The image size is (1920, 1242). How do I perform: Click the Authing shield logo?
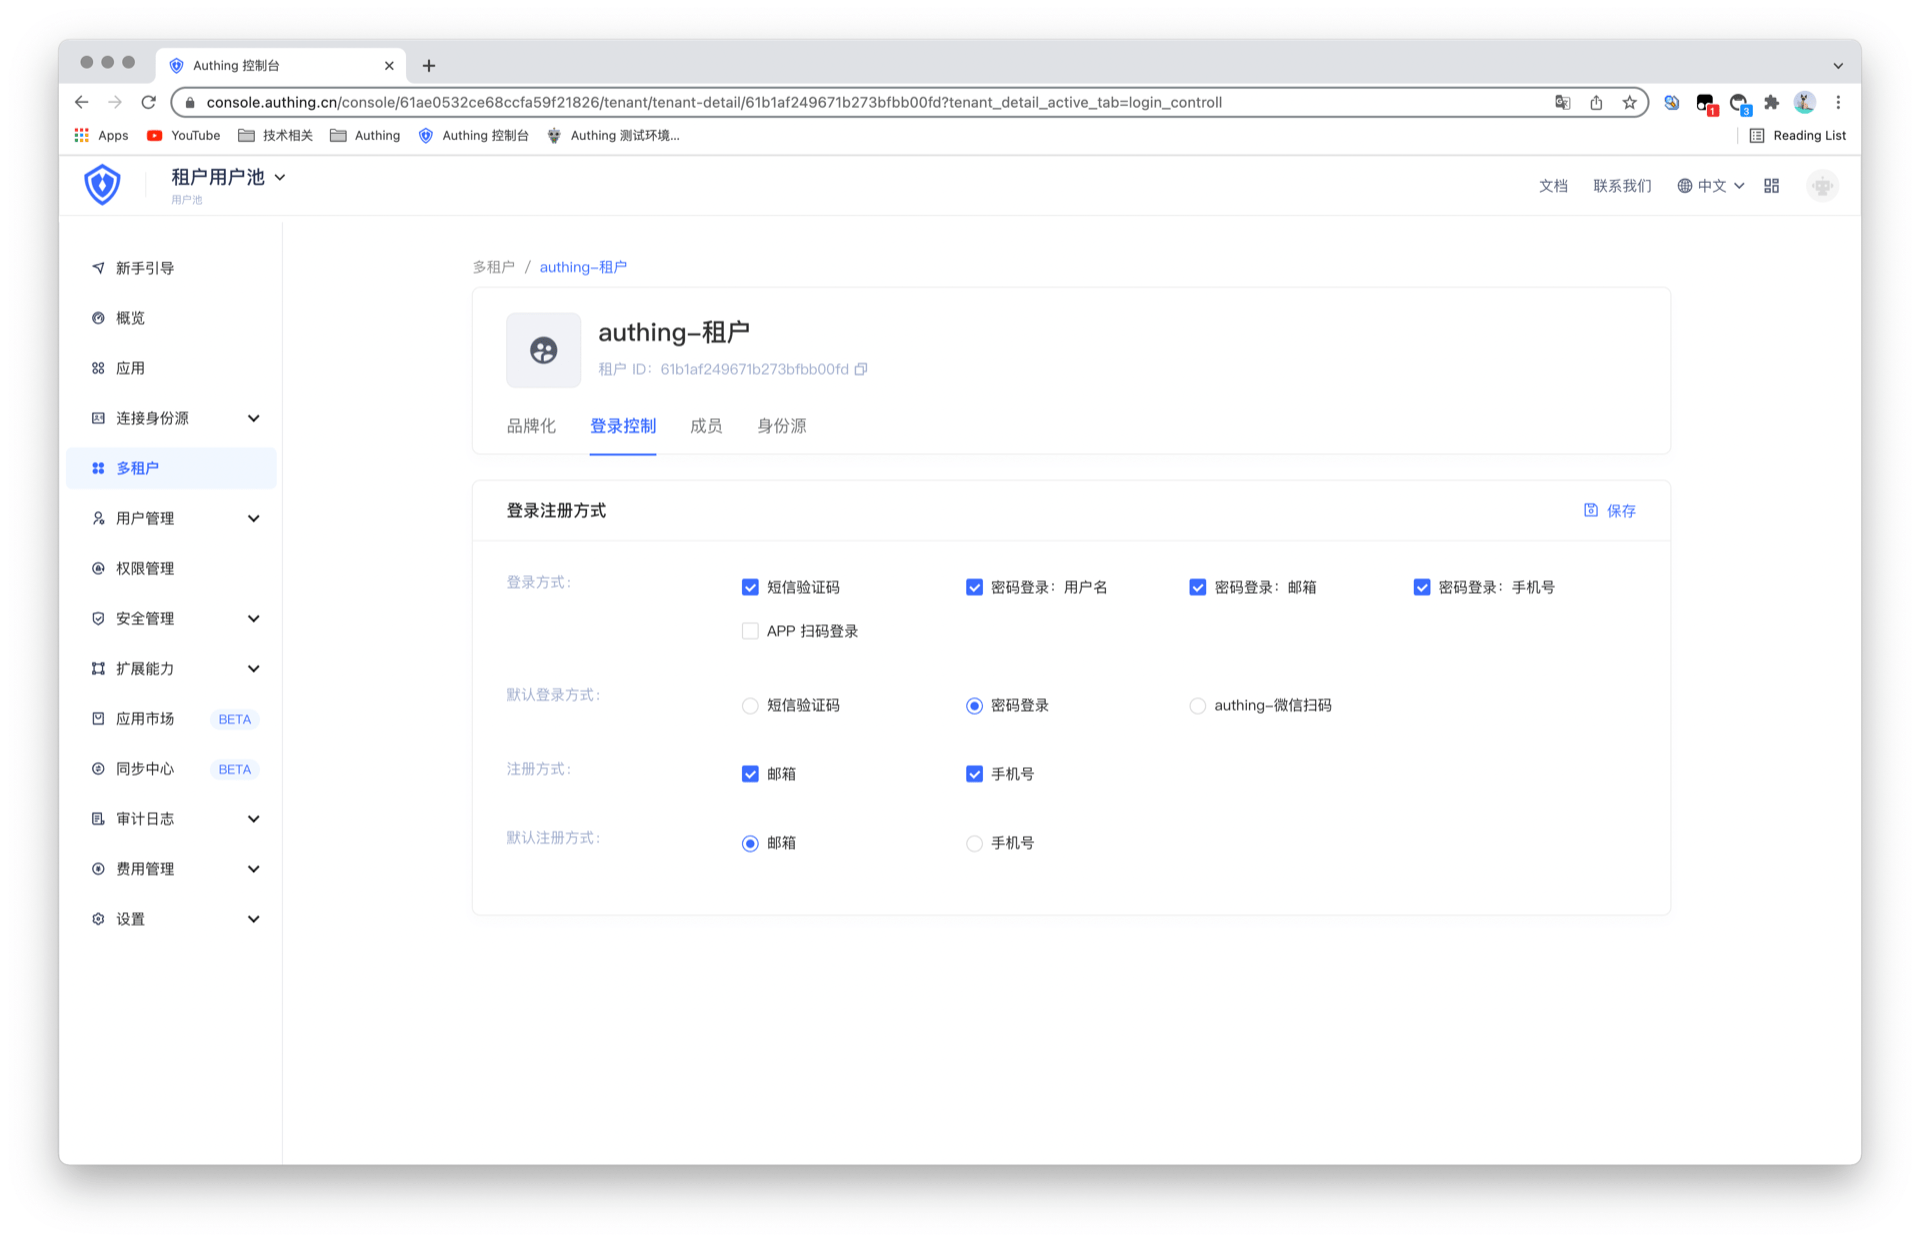[x=102, y=185]
